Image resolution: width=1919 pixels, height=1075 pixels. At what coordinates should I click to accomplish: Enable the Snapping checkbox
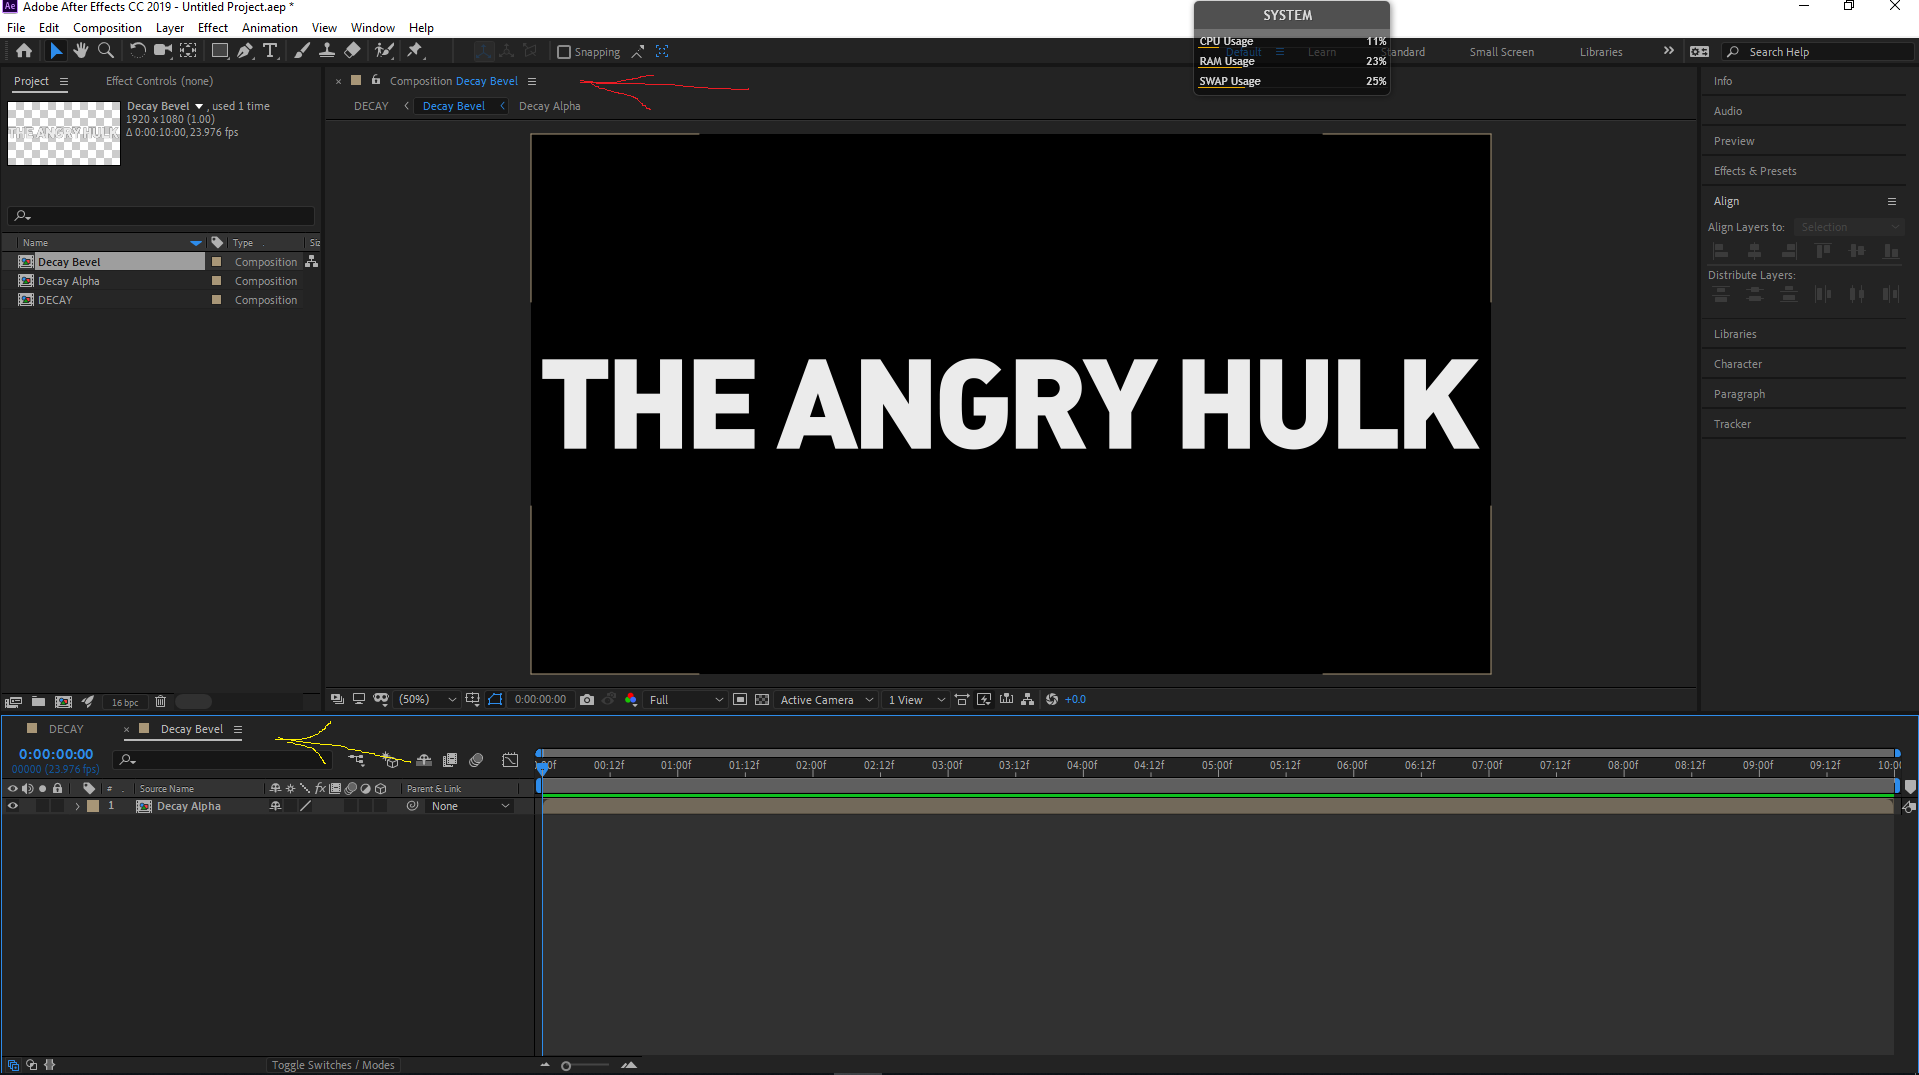pyautogui.click(x=564, y=52)
